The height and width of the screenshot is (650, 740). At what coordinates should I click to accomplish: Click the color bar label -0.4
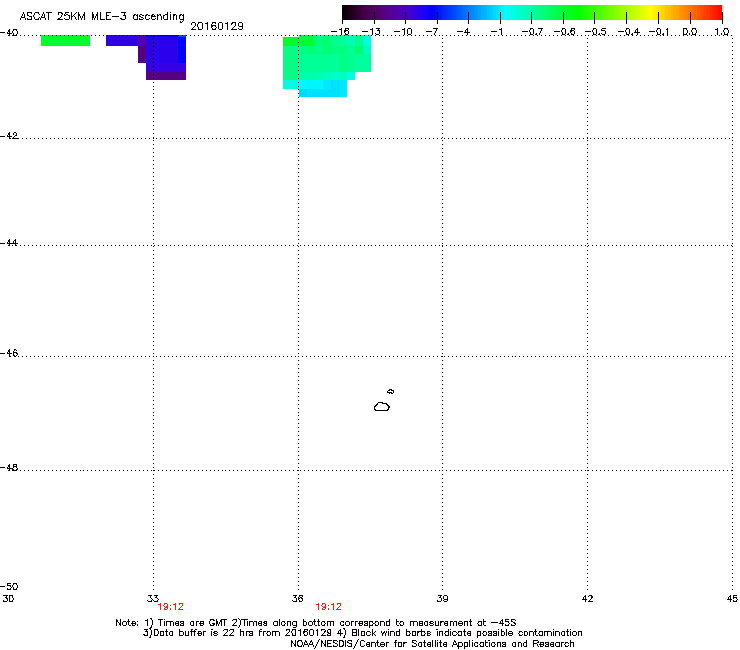pyautogui.click(x=628, y=32)
